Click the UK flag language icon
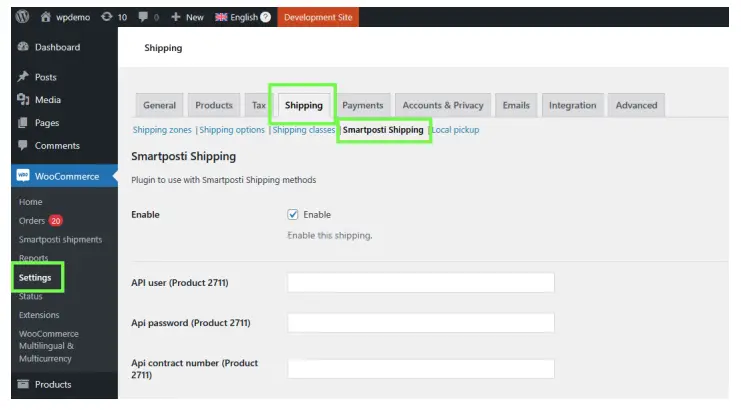Image resolution: width=741 pixels, height=410 pixels. (221, 17)
